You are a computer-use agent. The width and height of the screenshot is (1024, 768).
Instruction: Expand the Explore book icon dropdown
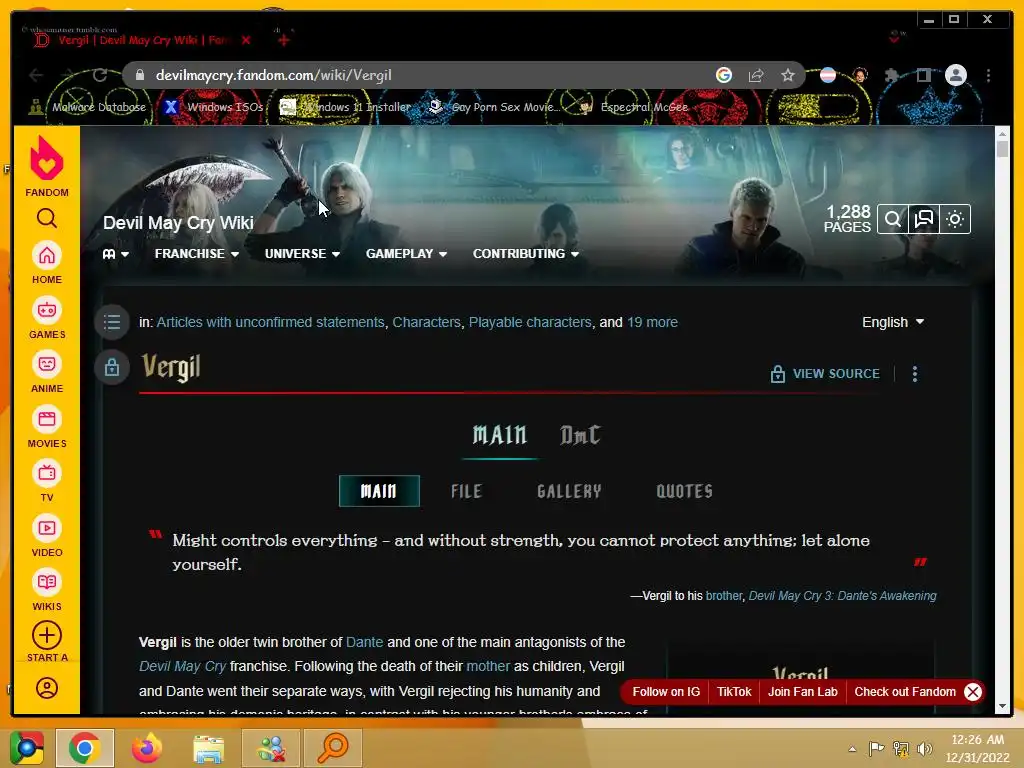(116, 253)
